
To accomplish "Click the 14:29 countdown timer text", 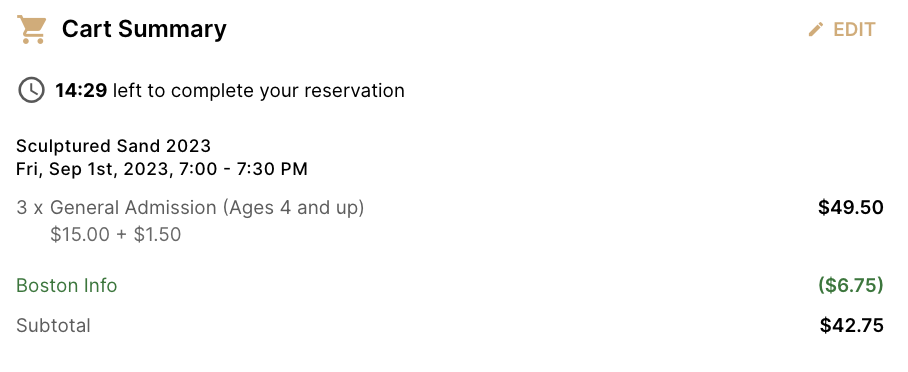I will tap(81, 91).
